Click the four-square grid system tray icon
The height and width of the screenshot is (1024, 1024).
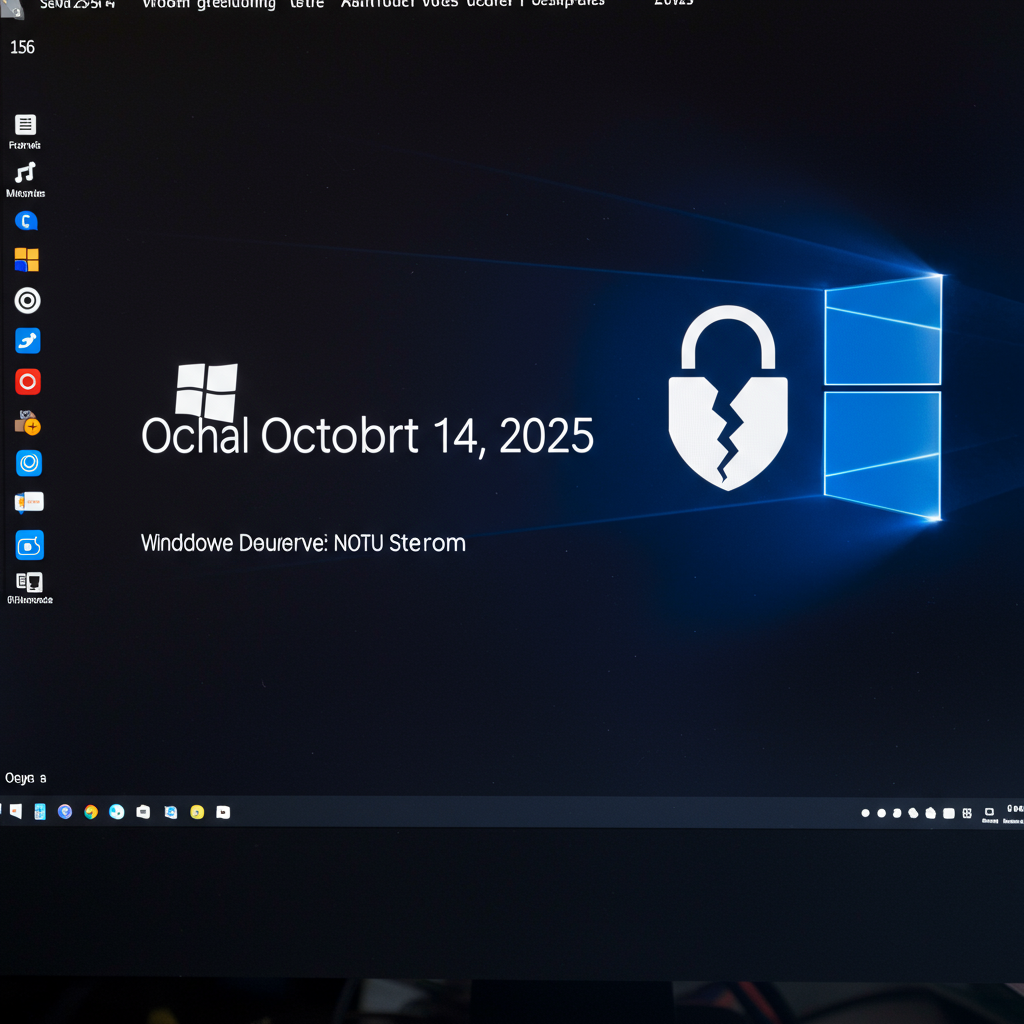click(x=967, y=813)
